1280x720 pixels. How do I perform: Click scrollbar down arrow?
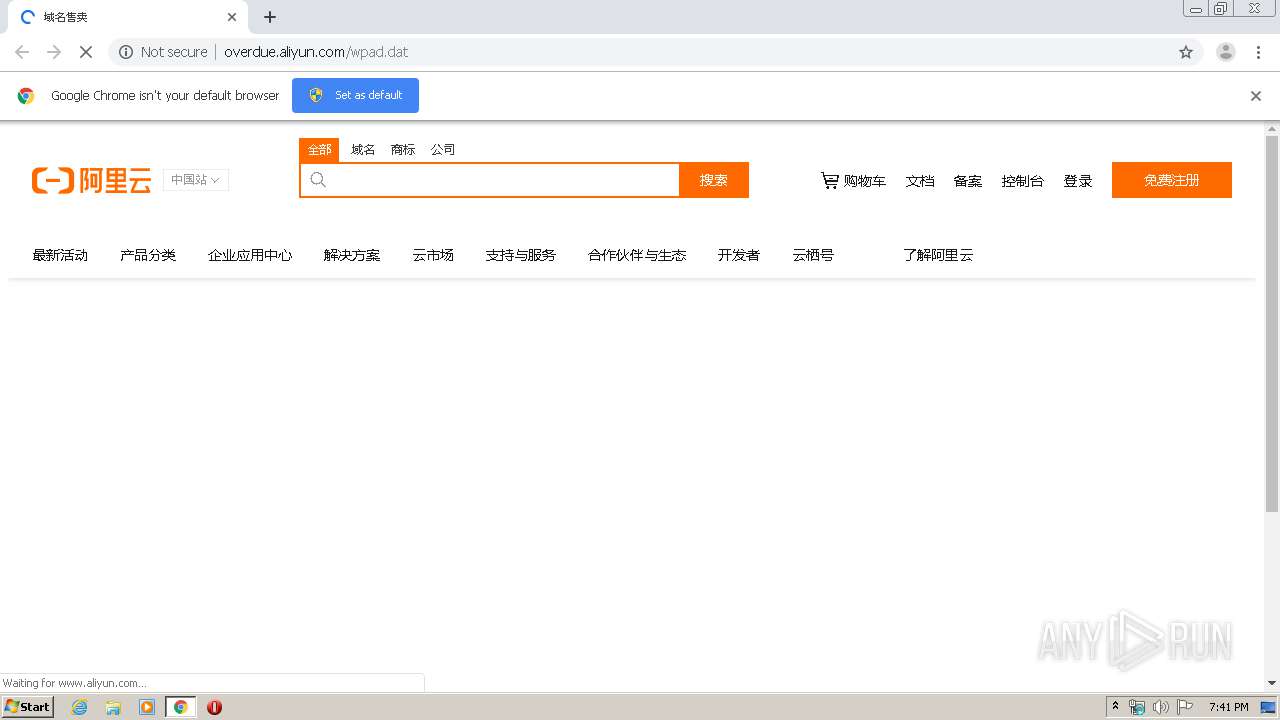click(1272, 683)
